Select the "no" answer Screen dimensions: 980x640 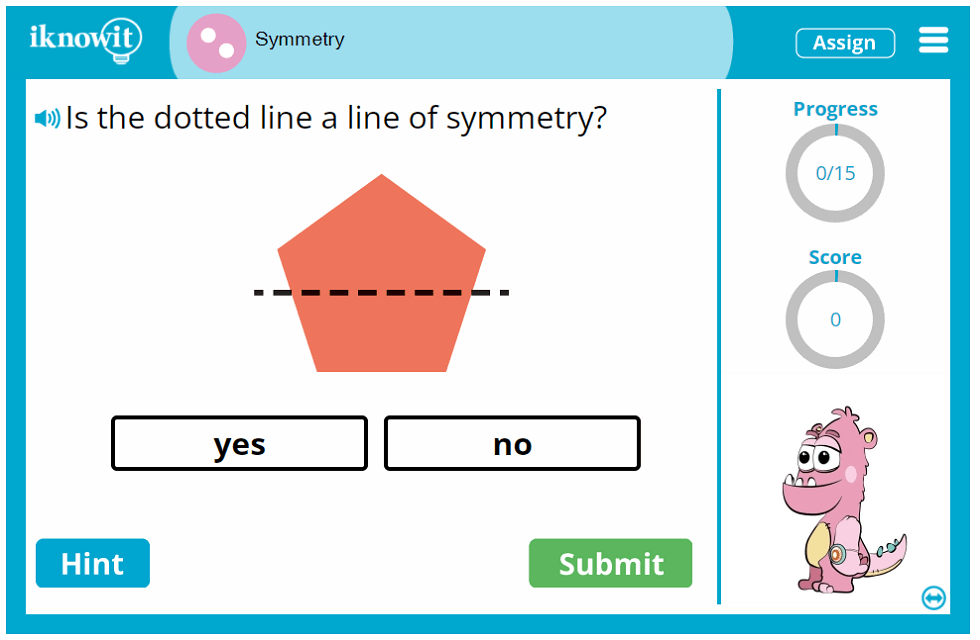coord(512,444)
